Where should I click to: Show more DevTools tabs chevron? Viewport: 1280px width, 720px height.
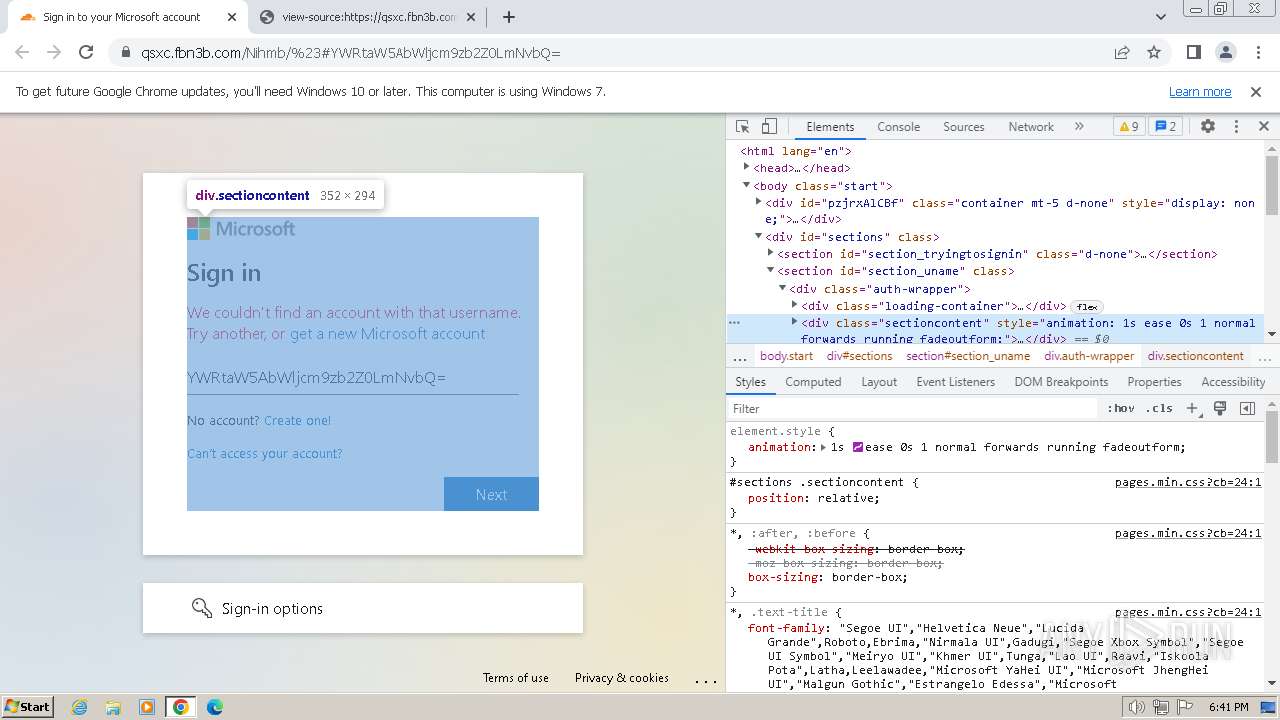1079,127
